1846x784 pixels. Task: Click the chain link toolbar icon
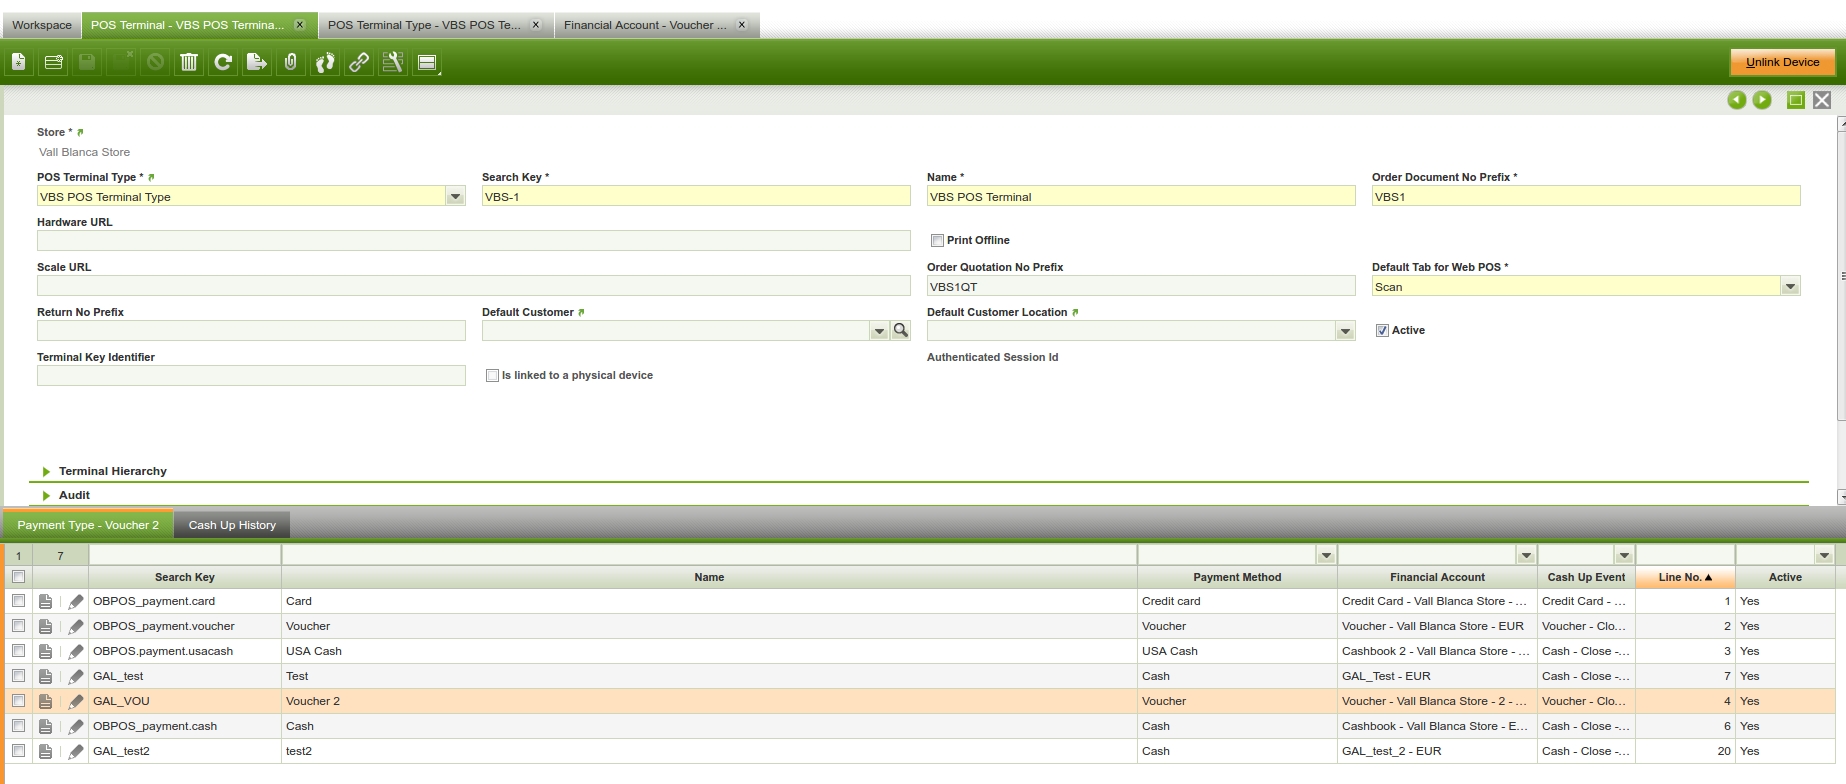click(x=359, y=62)
